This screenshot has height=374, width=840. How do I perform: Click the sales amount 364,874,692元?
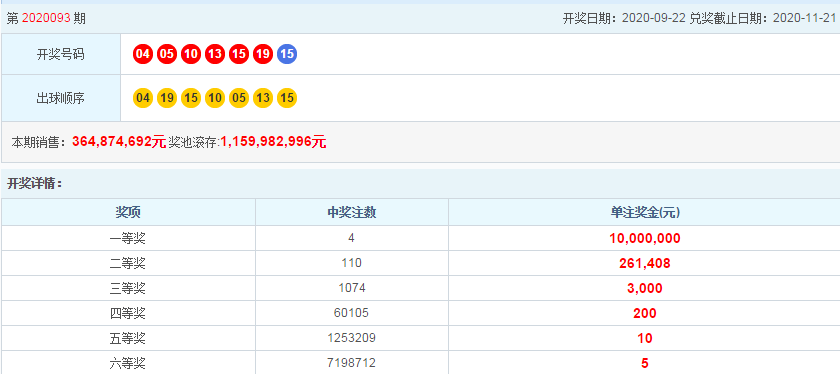pos(119,142)
